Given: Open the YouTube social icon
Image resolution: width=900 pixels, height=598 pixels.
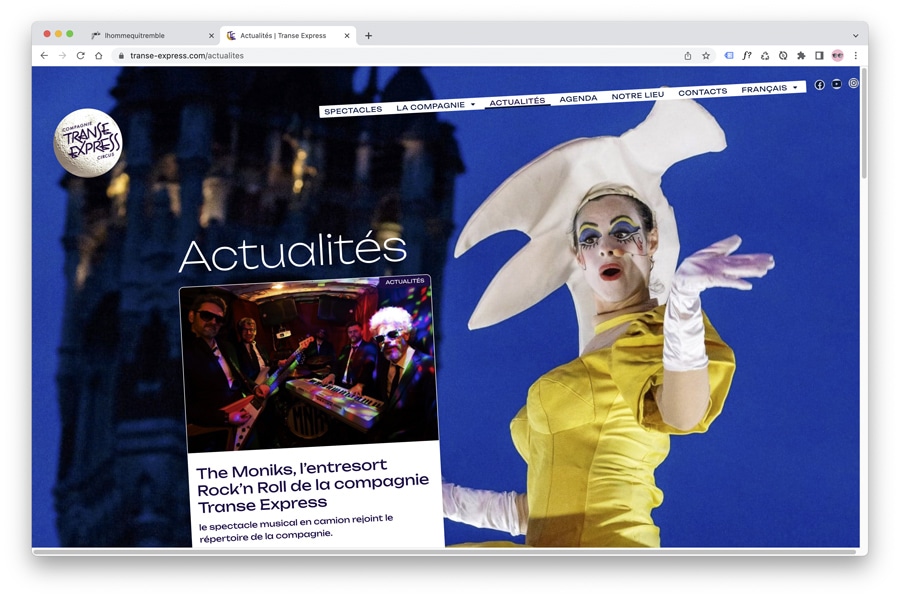Looking at the screenshot, I should [836, 84].
